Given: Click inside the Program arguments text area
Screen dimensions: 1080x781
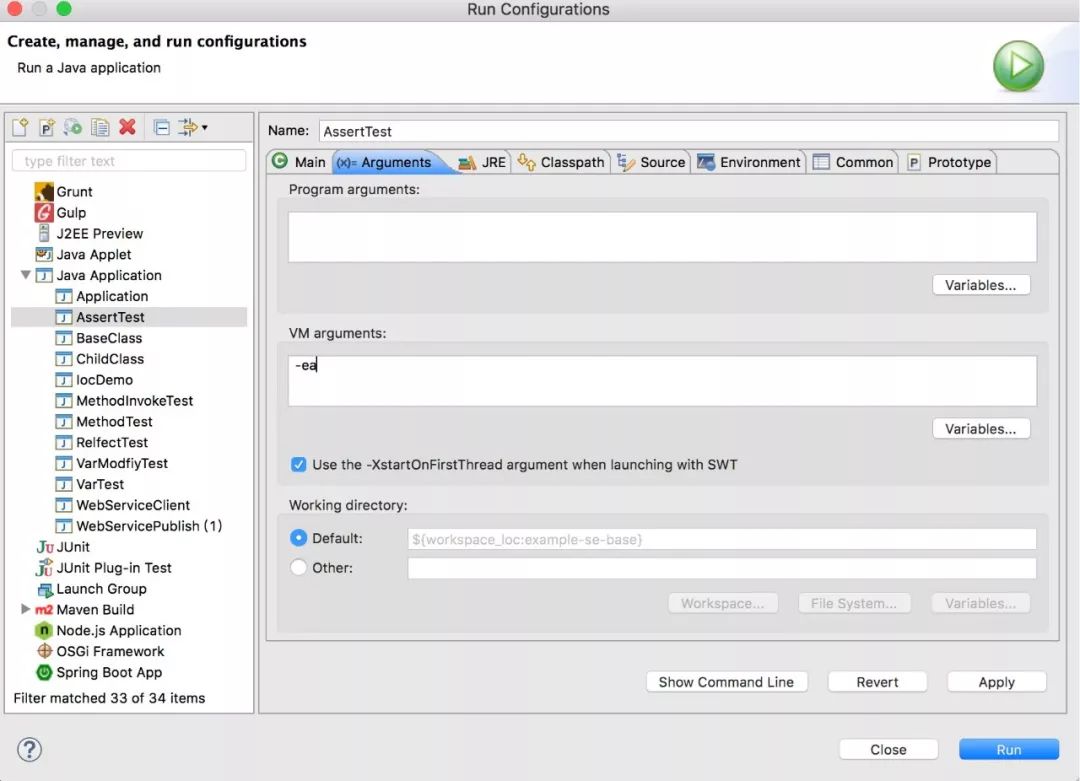Looking at the screenshot, I should tap(662, 236).
